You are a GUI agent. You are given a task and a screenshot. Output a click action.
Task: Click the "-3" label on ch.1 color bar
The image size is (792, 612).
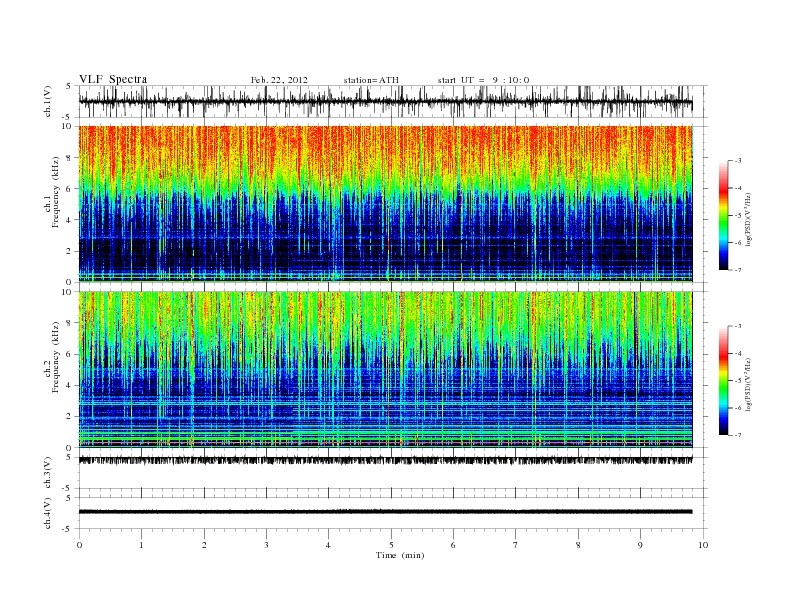point(738,161)
